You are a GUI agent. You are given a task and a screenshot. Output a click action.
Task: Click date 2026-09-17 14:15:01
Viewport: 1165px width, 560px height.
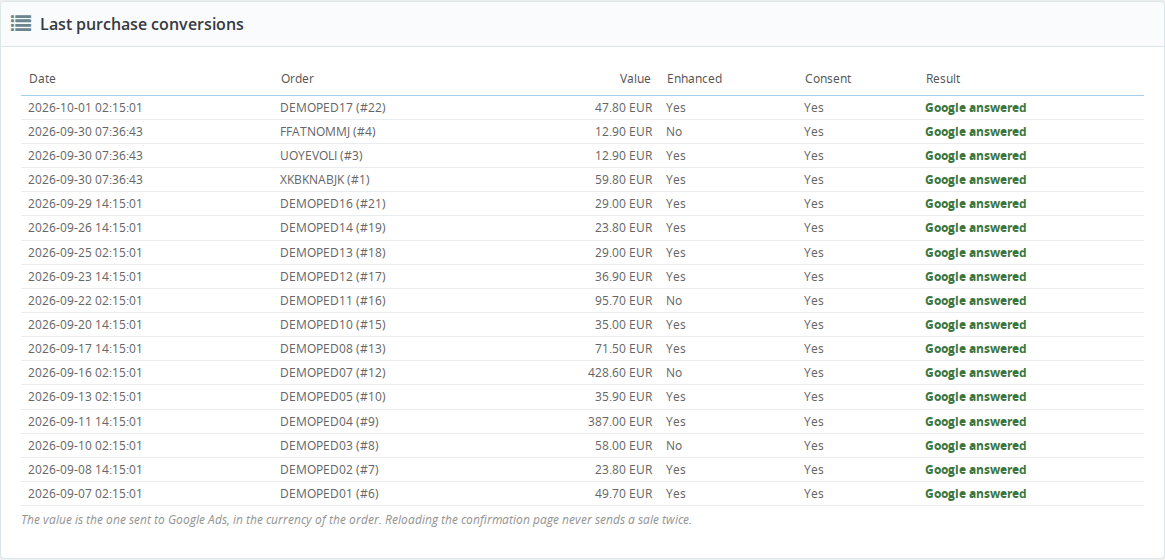[x=85, y=348]
